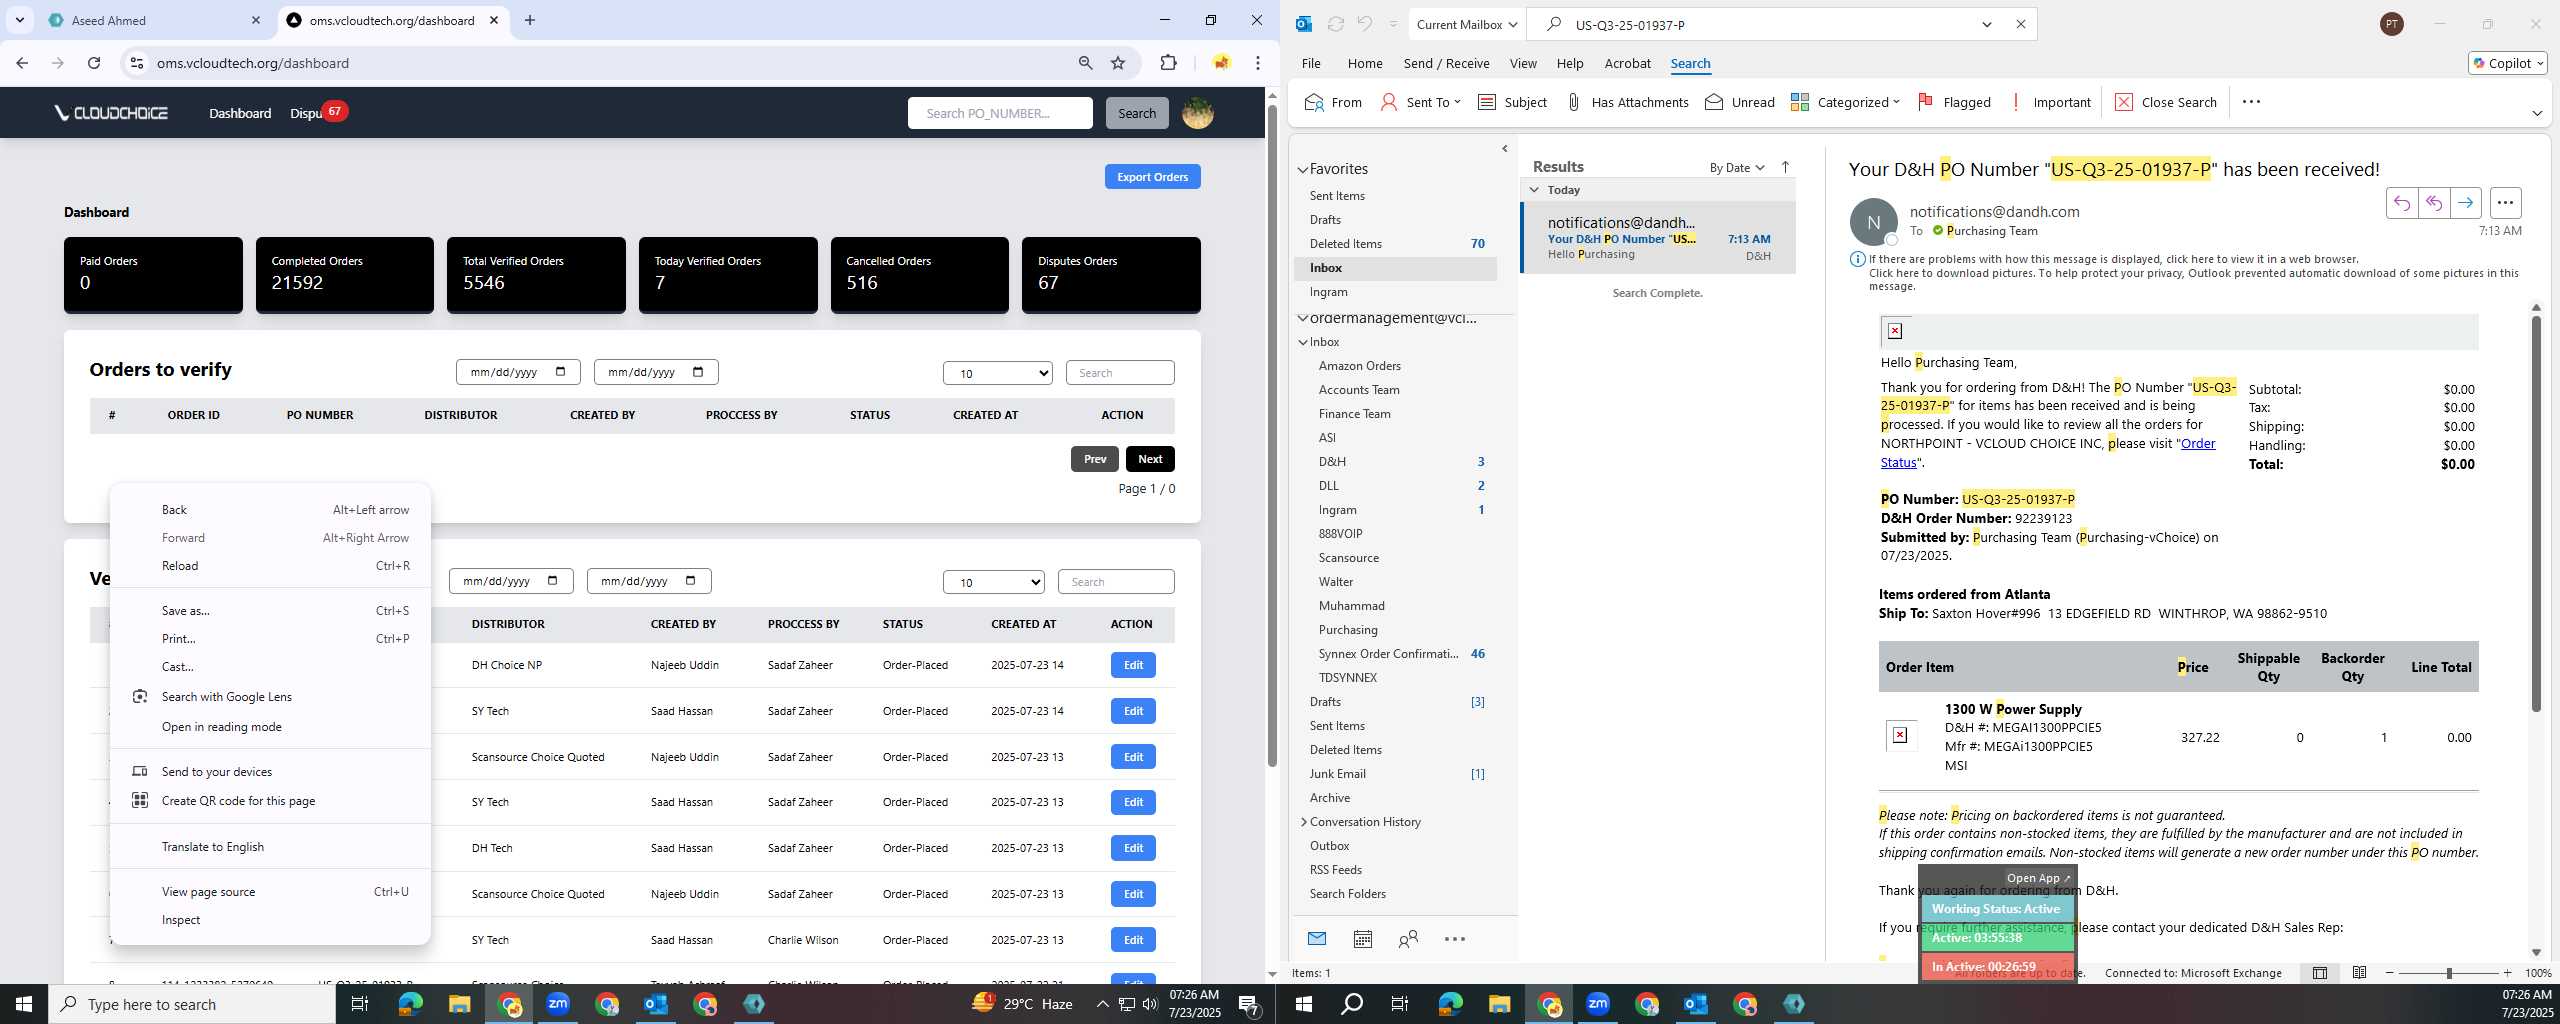The image size is (2560, 1024).
Task: Expand Conversation History folder
Action: pyautogui.click(x=1304, y=822)
